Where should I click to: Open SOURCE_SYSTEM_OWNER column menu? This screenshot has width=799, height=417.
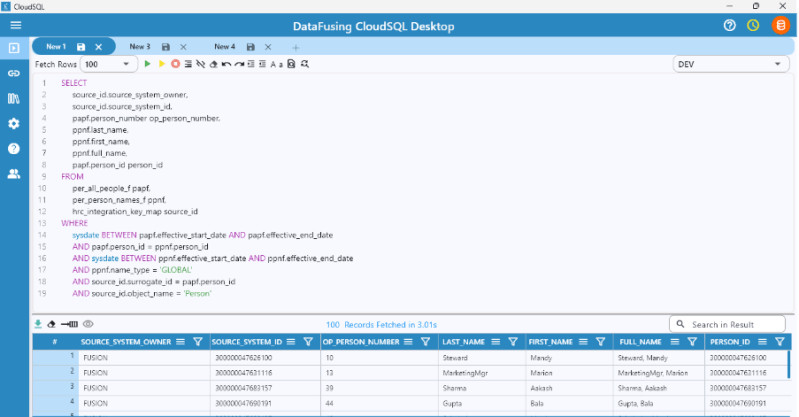tap(180, 342)
